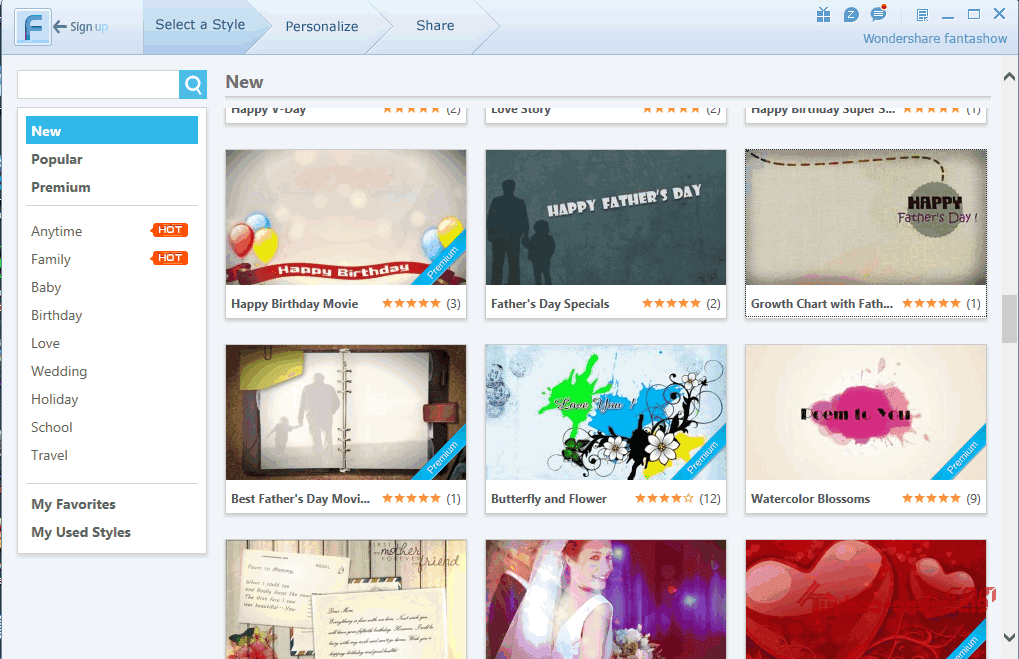Switch to the Select a Style step
The width and height of the screenshot is (1019, 659).
point(200,25)
